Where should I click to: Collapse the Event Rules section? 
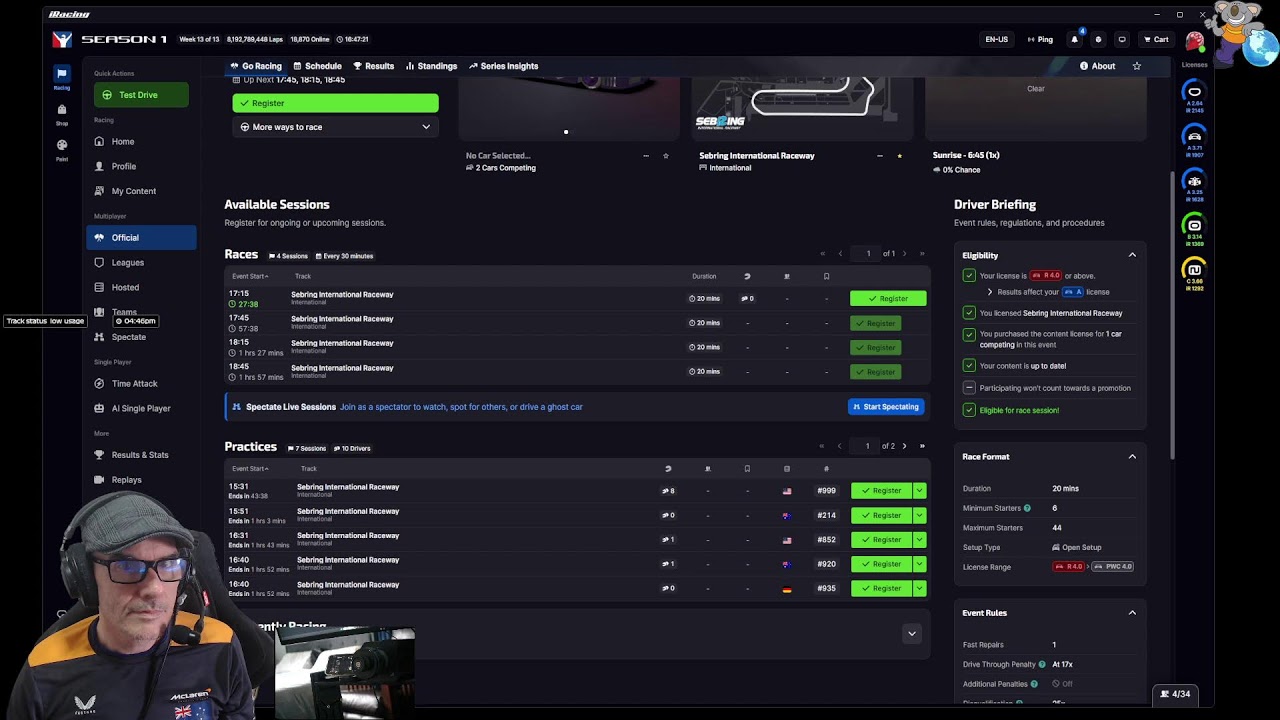click(x=1132, y=613)
